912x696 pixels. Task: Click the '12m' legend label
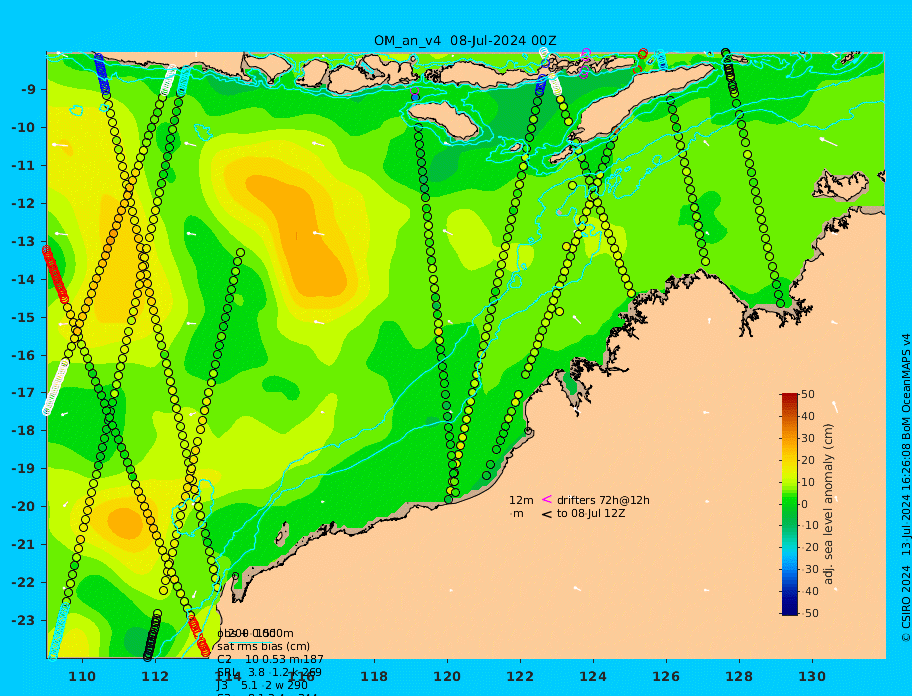pos(521,500)
